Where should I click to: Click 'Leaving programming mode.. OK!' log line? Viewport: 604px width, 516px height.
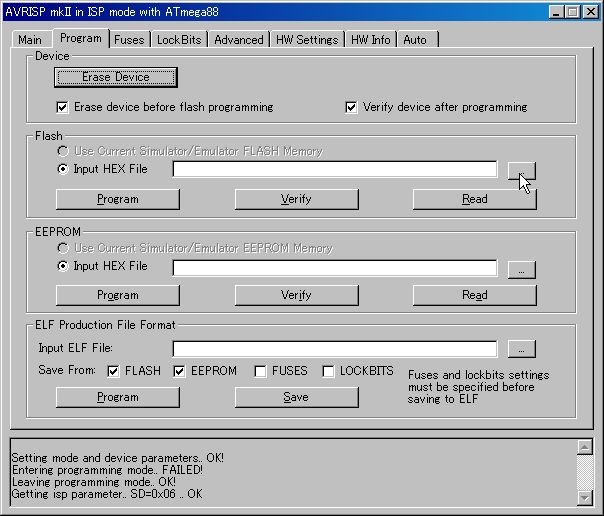coord(94,482)
